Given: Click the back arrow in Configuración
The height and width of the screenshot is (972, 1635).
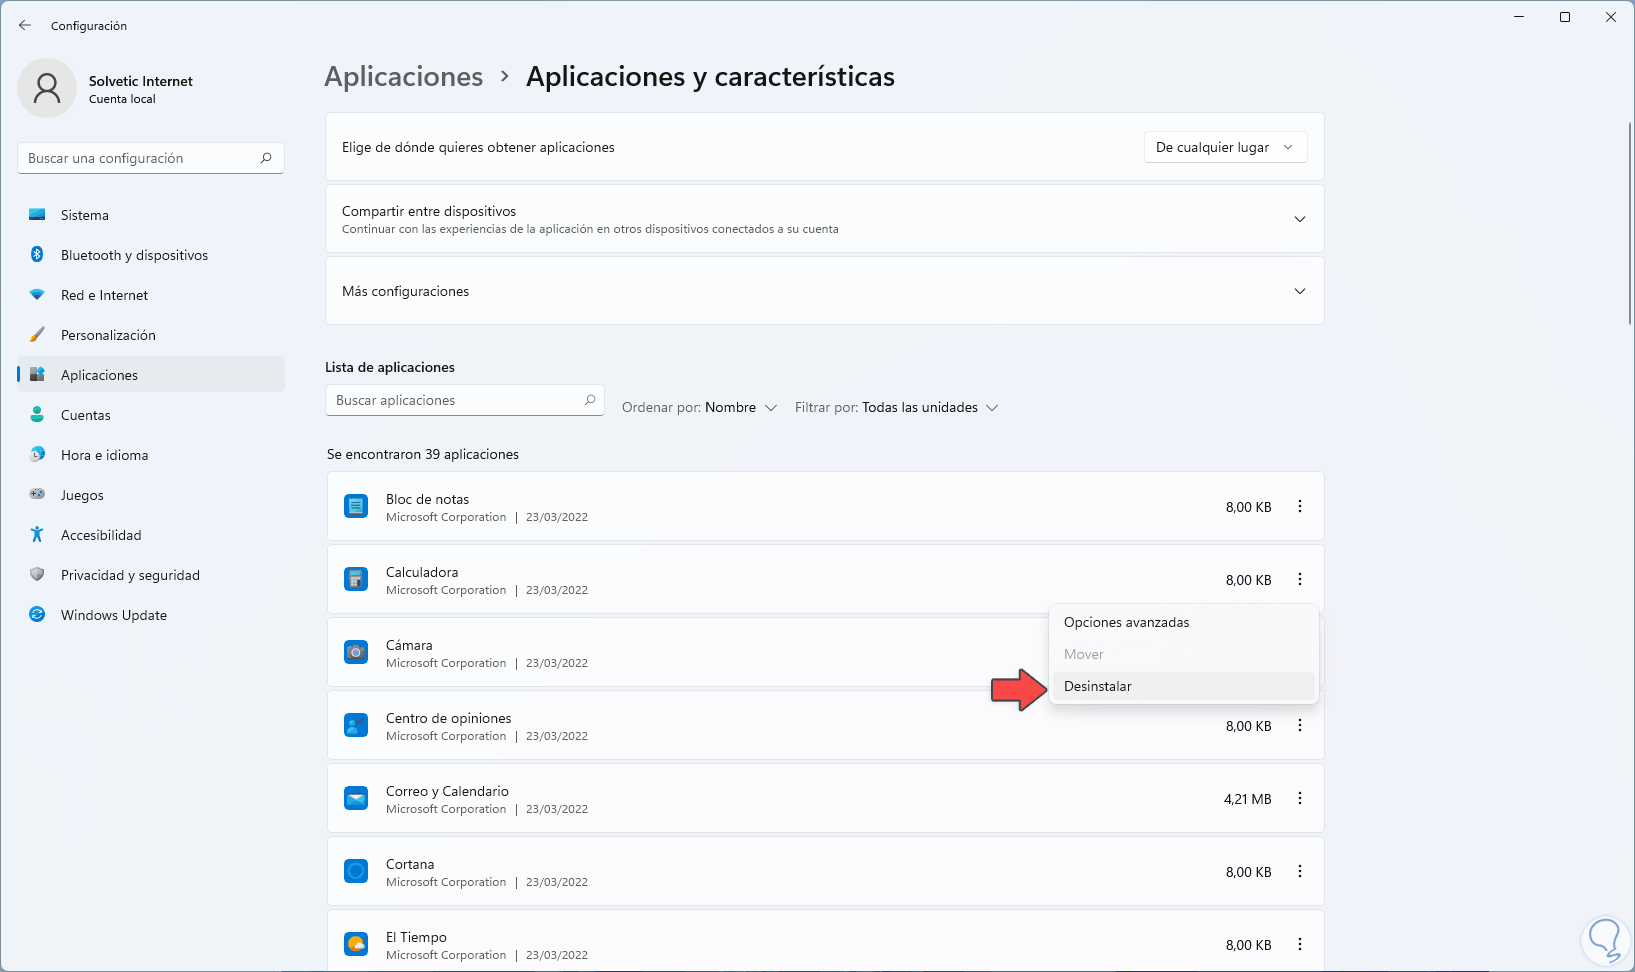Looking at the screenshot, I should [25, 25].
